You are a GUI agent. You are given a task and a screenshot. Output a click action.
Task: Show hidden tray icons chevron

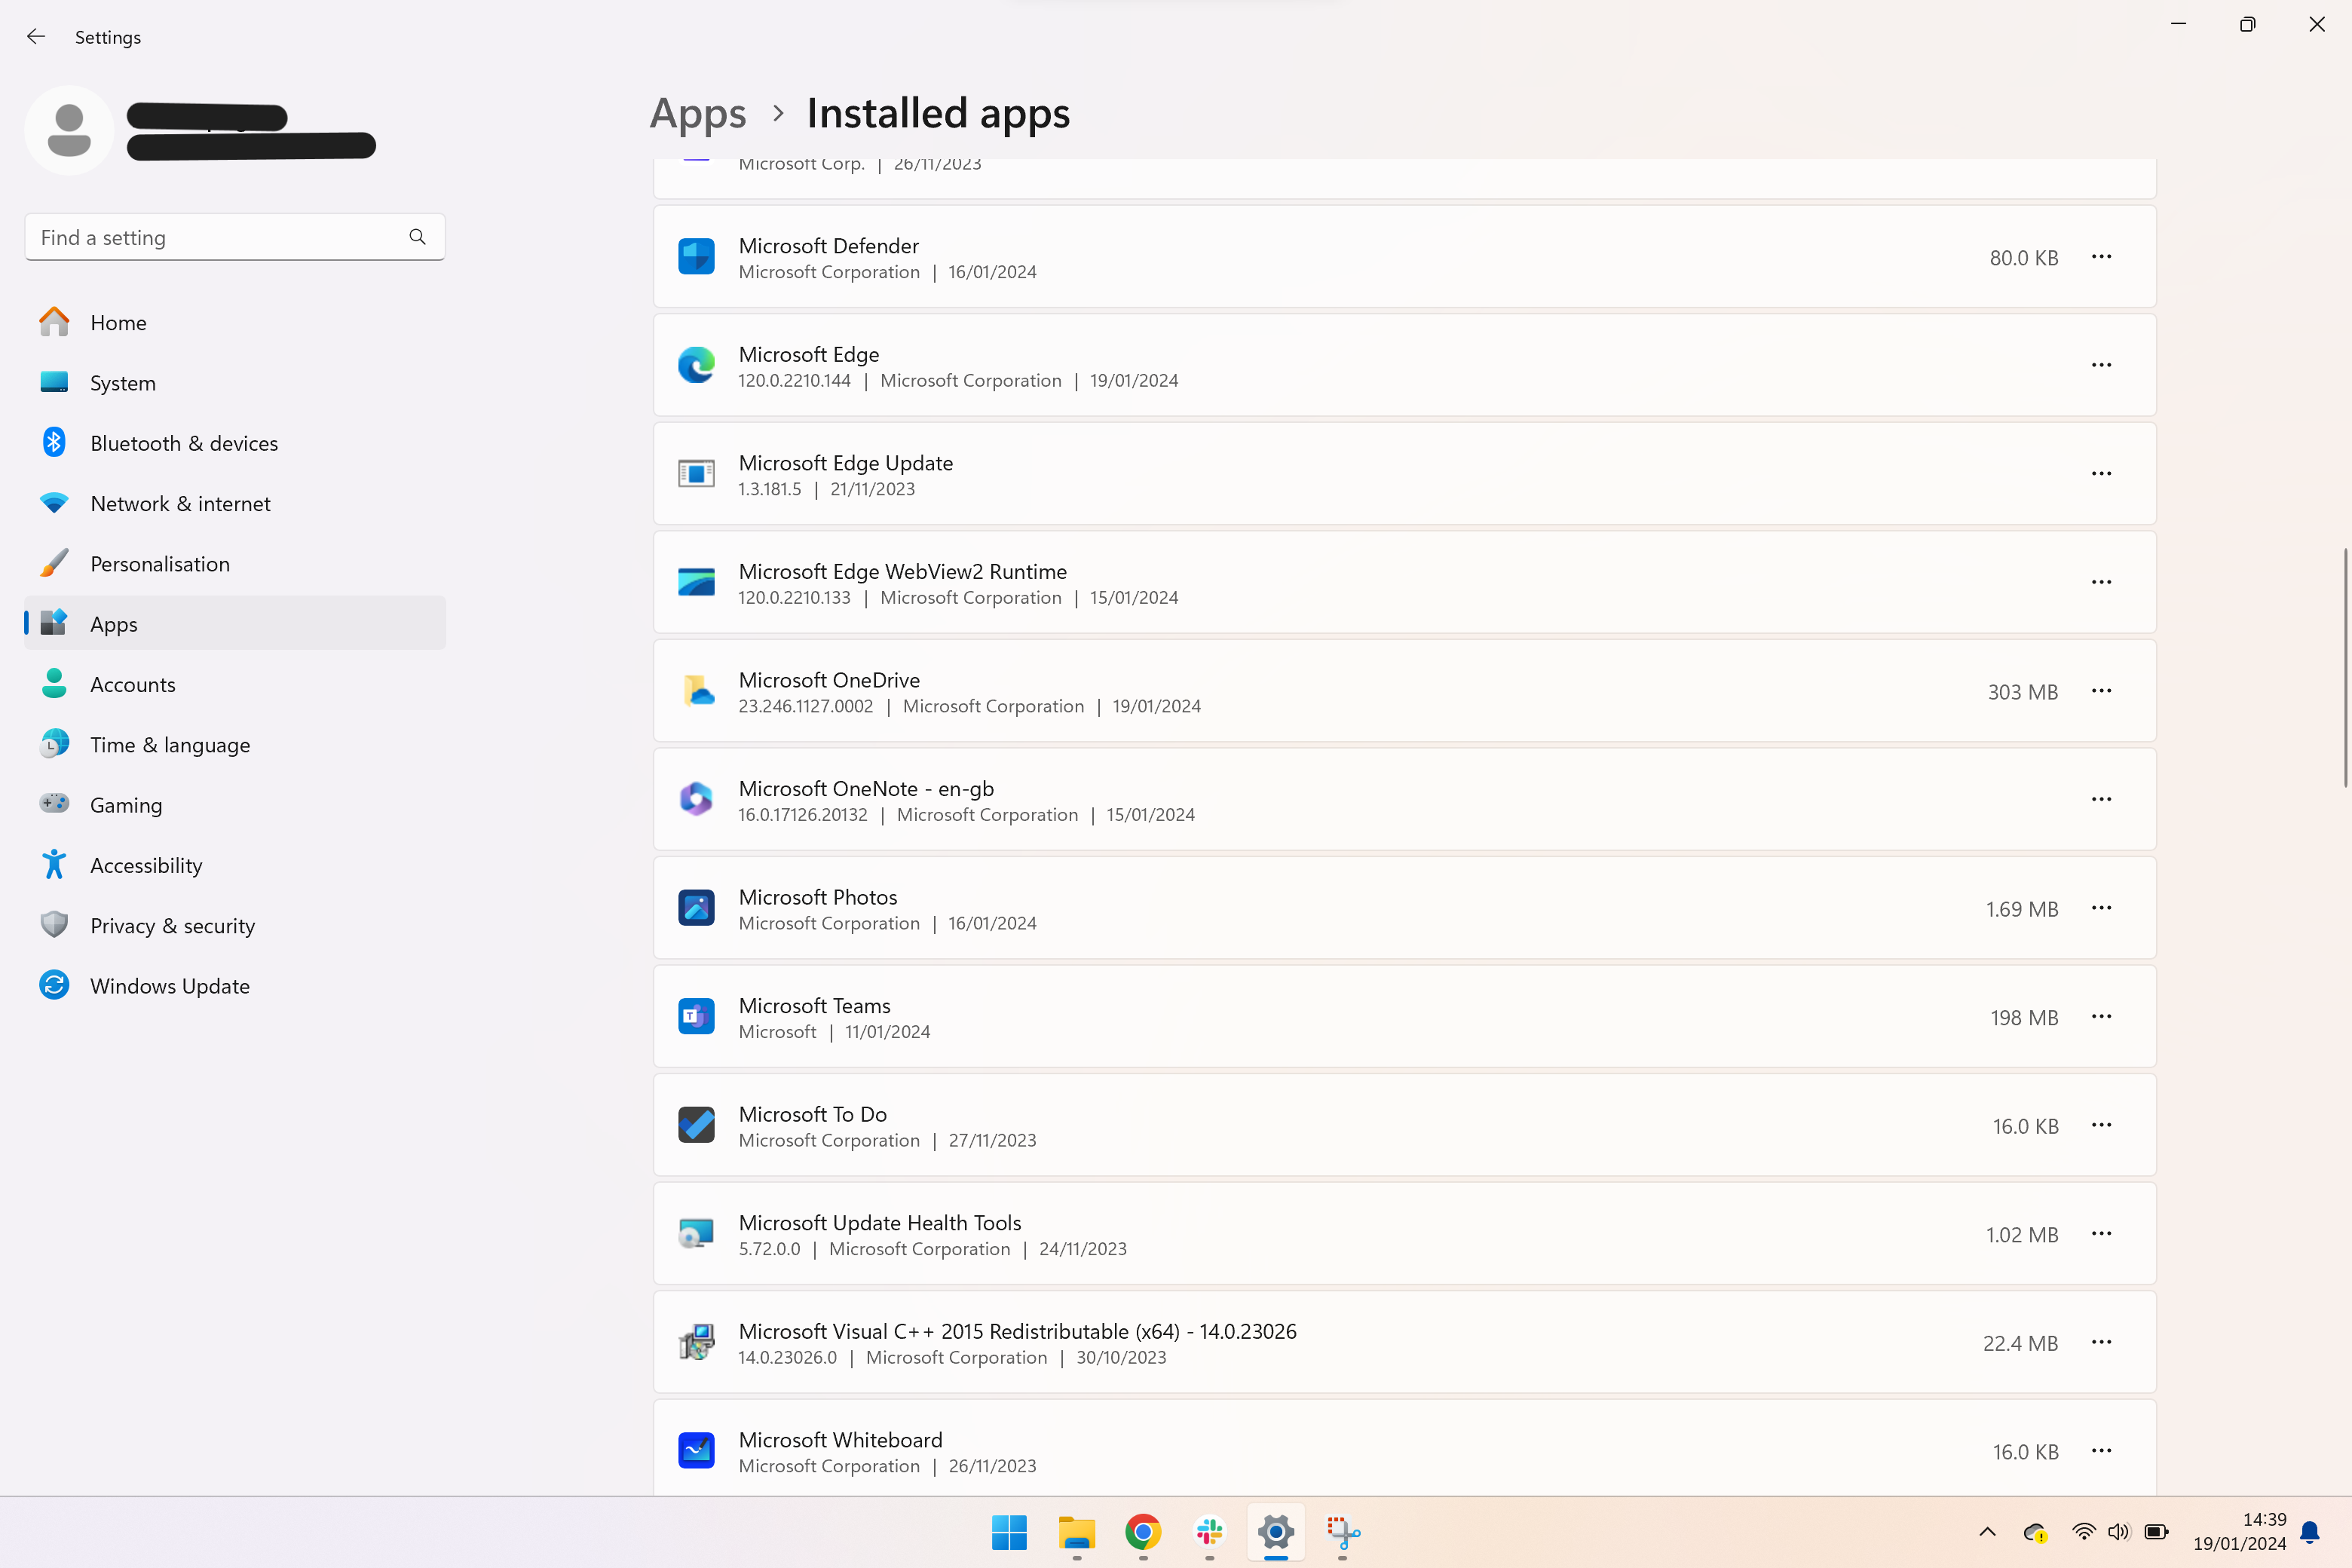(1987, 1532)
